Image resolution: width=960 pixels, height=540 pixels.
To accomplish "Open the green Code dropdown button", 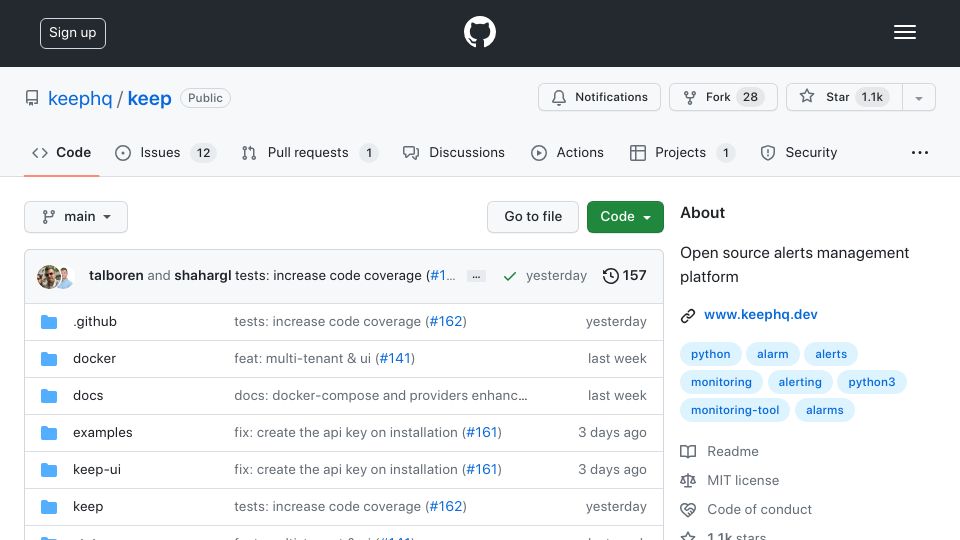I will coord(625,217).
